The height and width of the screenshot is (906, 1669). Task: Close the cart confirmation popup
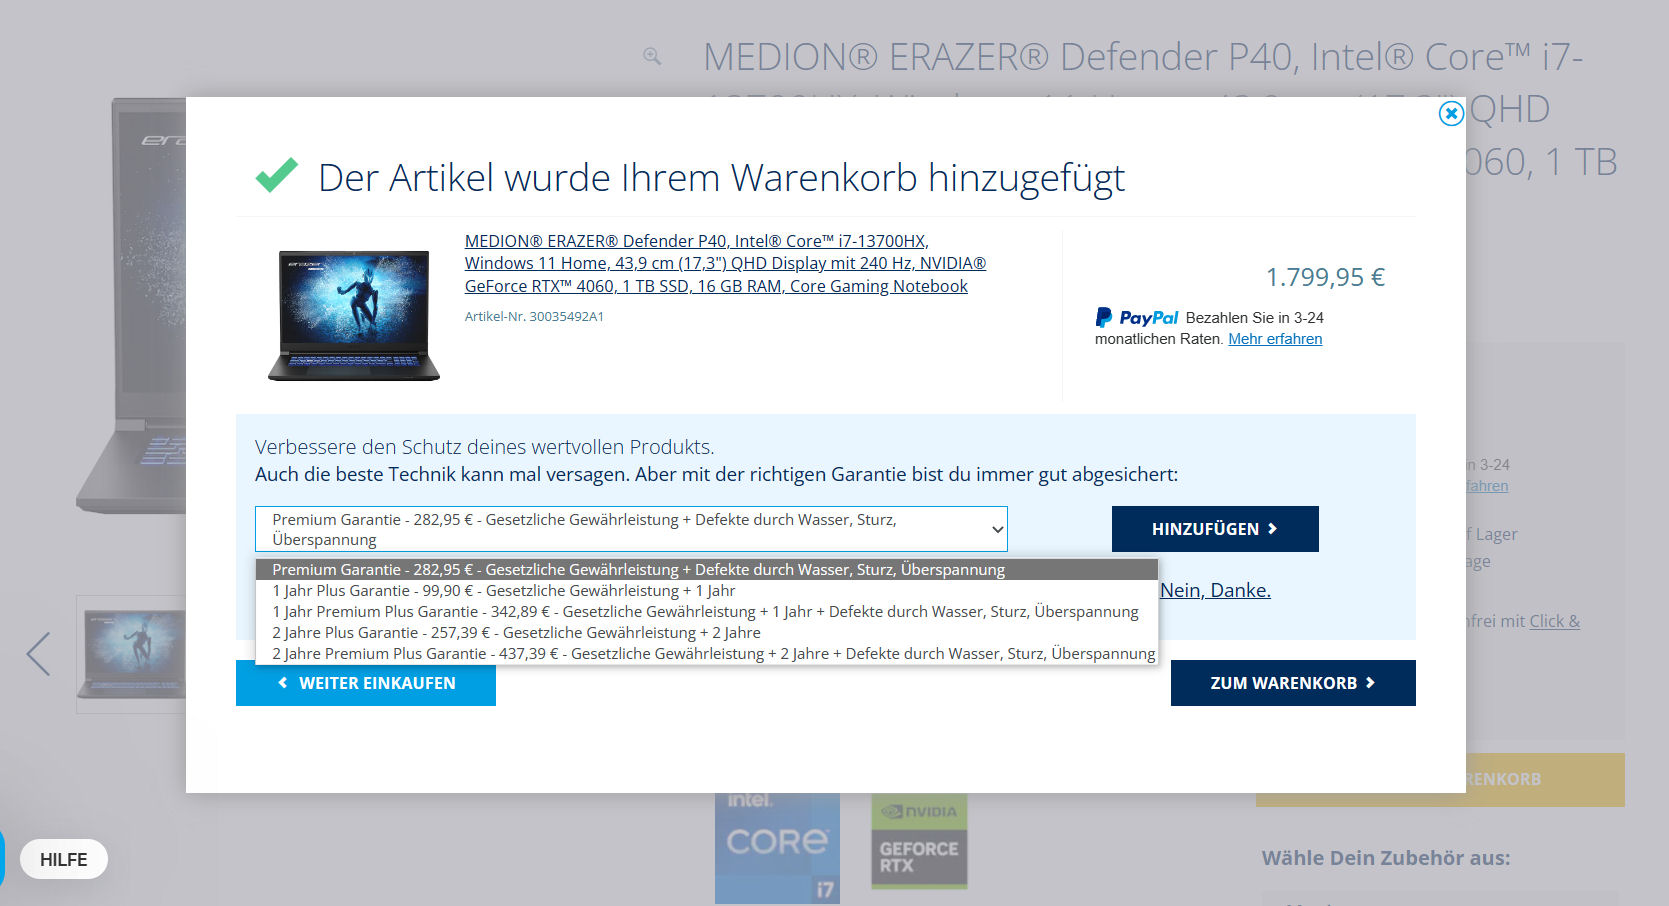point(1450,114)
